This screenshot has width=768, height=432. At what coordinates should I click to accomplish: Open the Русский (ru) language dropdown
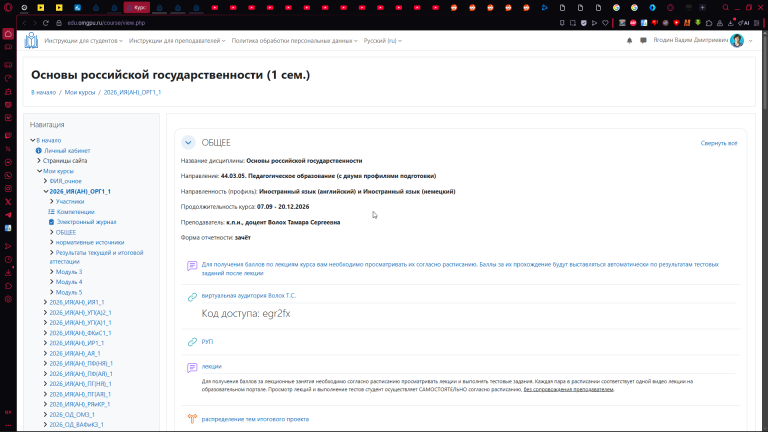pyautogui.click(x=383, y=41)
